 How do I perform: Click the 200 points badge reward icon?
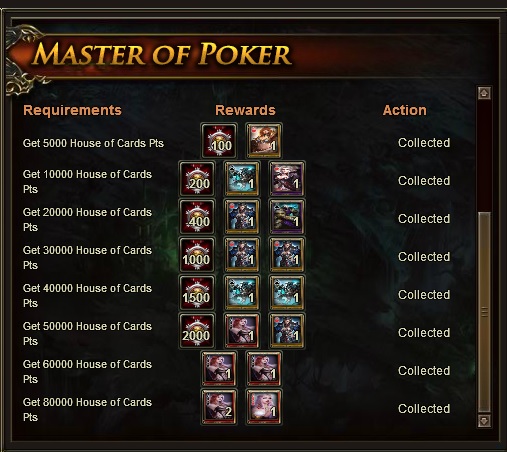pos(197,178)
